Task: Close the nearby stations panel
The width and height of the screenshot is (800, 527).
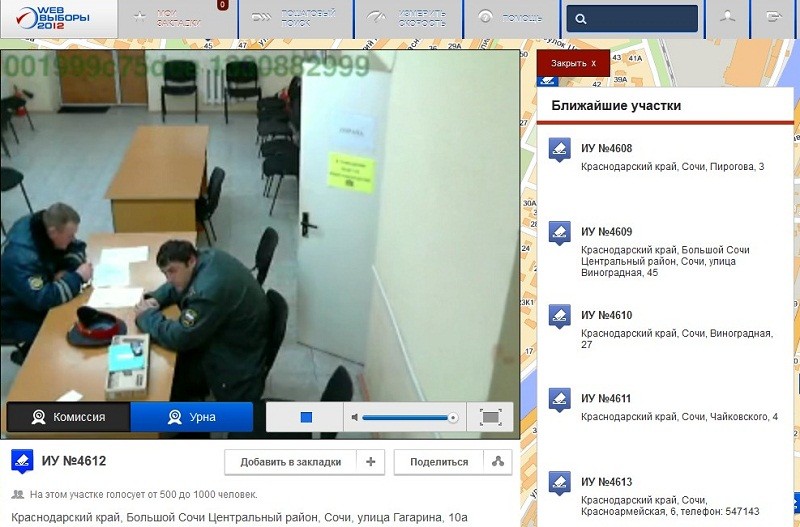Action: pyautogui.click(x=573, y=63)
